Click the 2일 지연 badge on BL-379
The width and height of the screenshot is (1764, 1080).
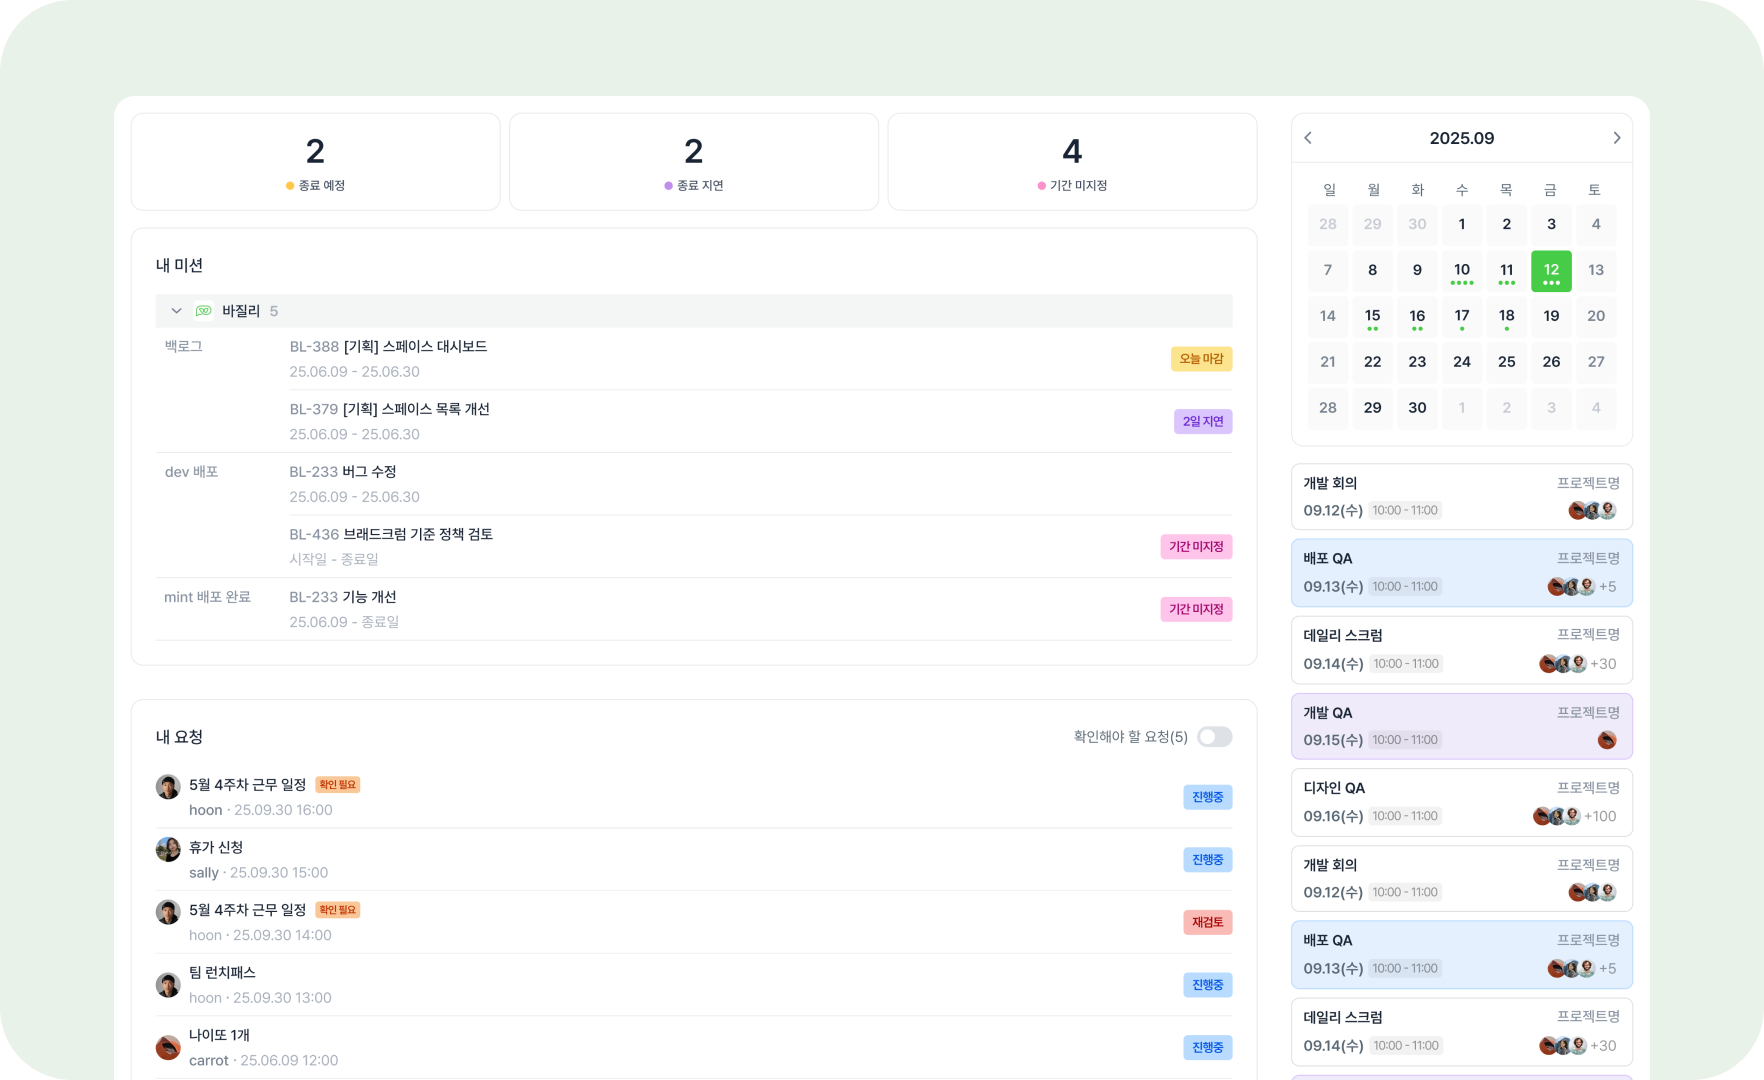tap(1203, 422)
